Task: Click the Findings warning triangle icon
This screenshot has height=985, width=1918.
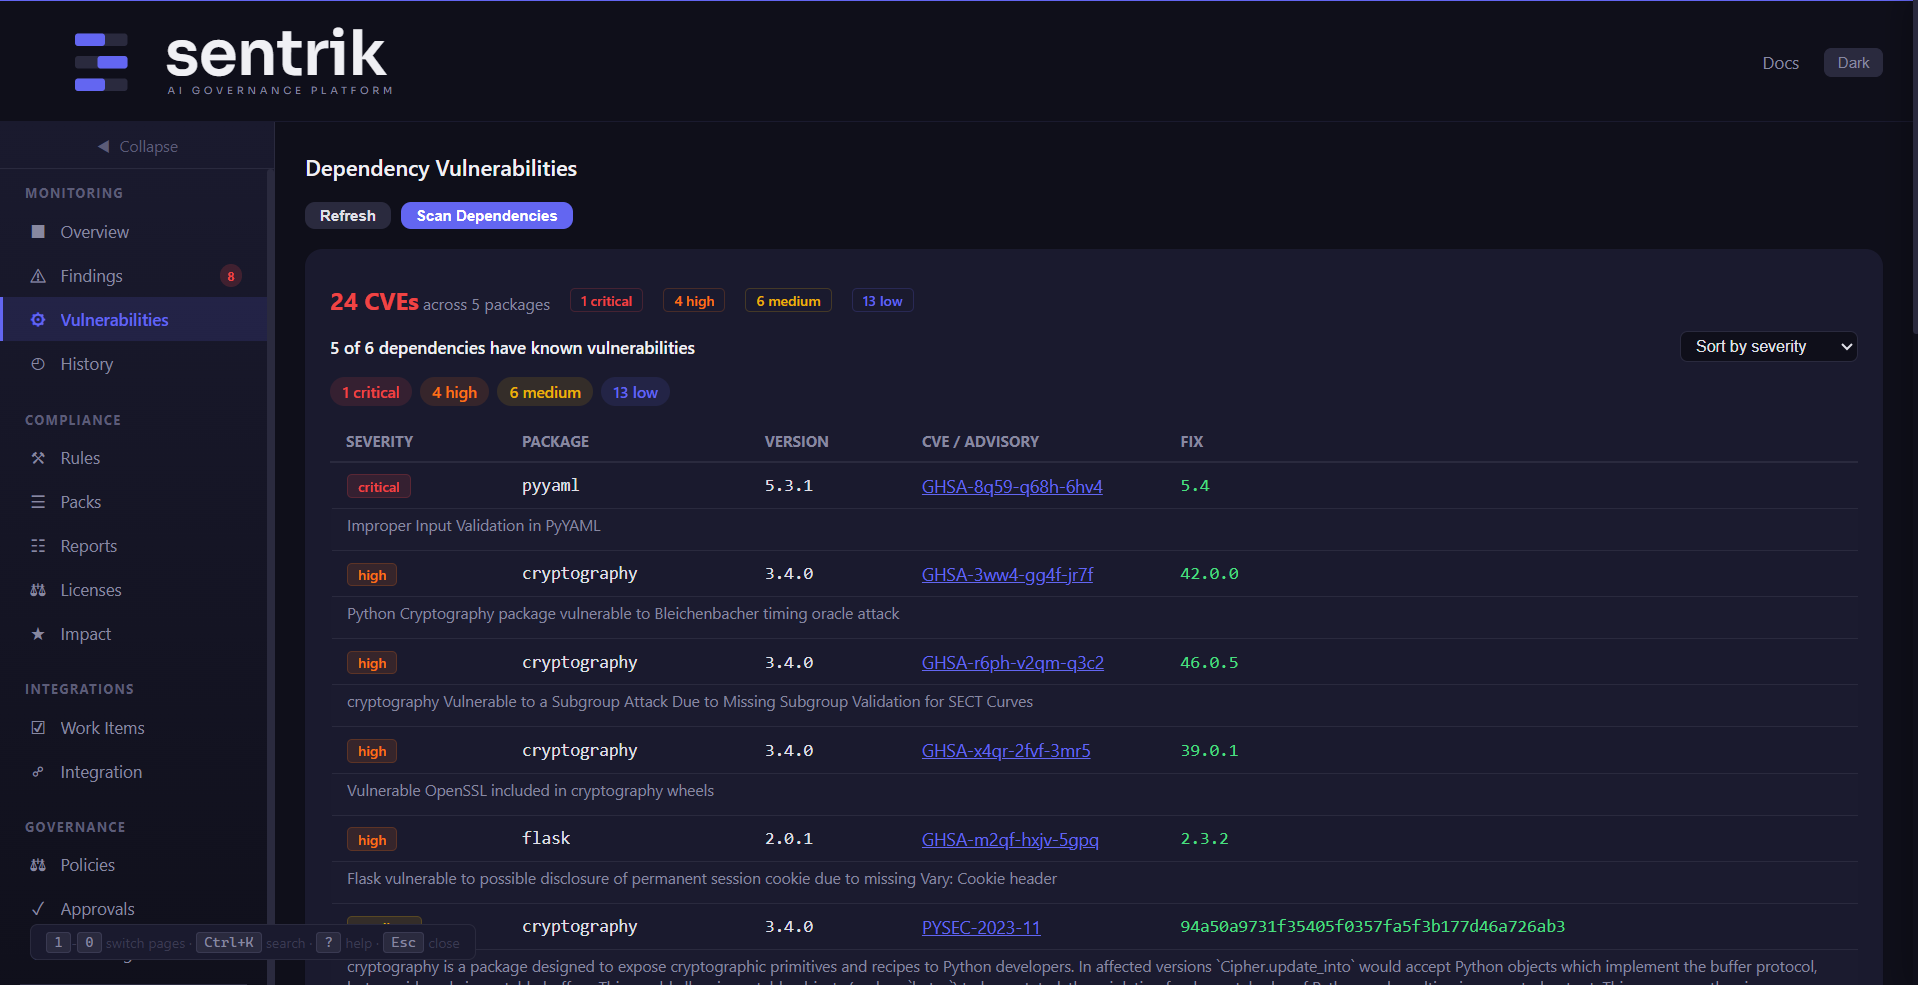Action: 38,276
